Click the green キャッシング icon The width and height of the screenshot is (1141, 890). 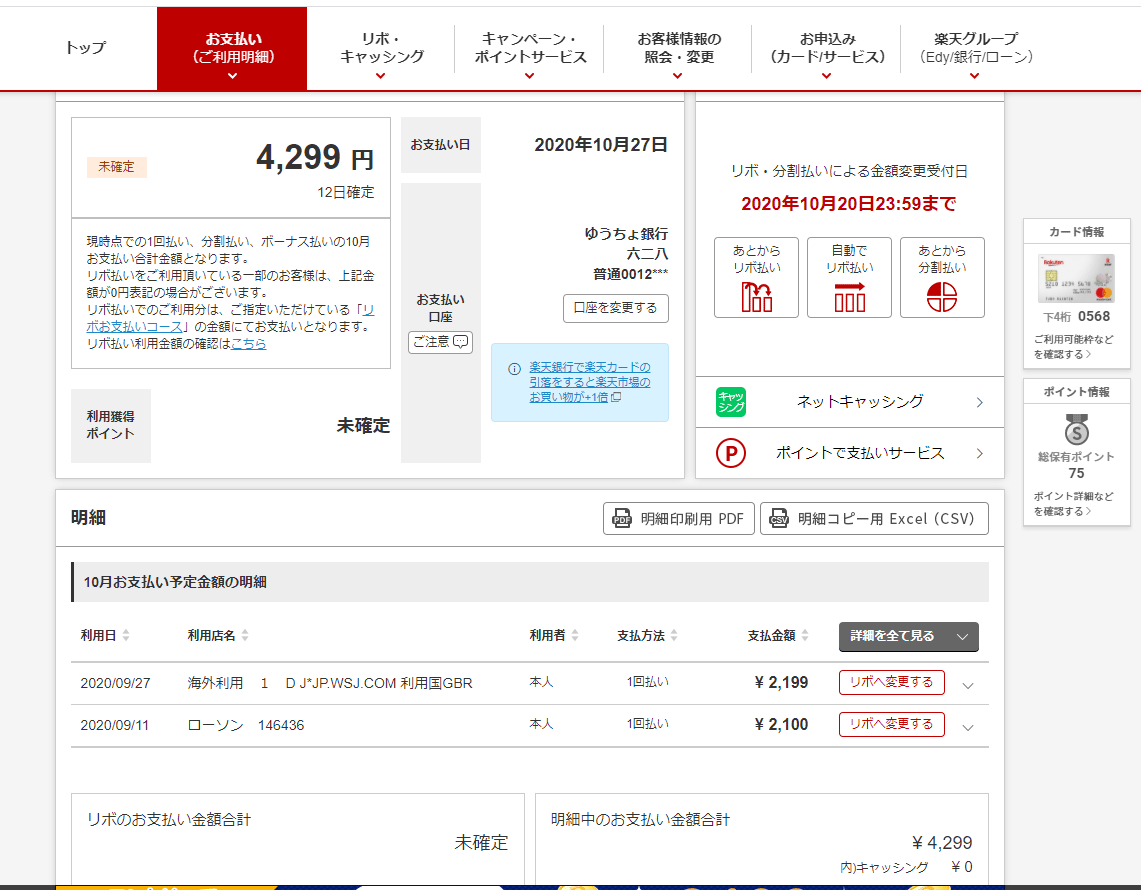(731, 402)
